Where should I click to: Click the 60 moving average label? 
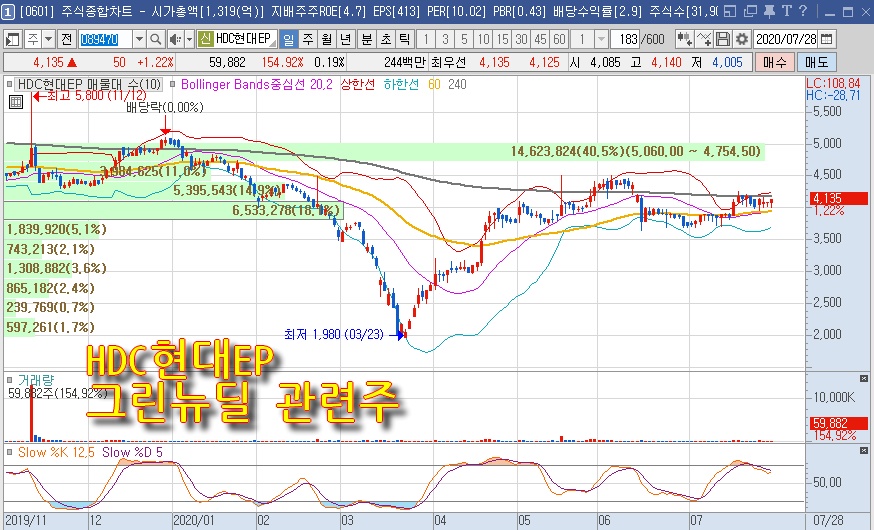tap(434, 84)
